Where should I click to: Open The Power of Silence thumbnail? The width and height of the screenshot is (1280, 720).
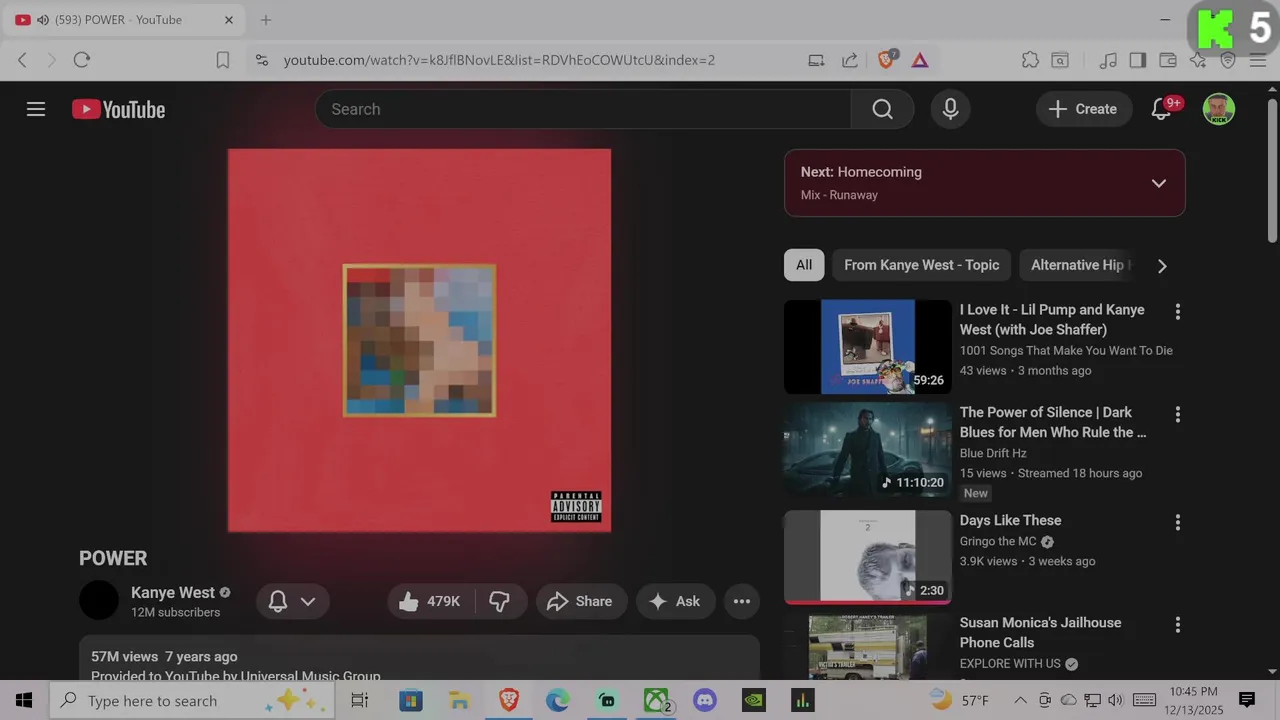point(868,449)
